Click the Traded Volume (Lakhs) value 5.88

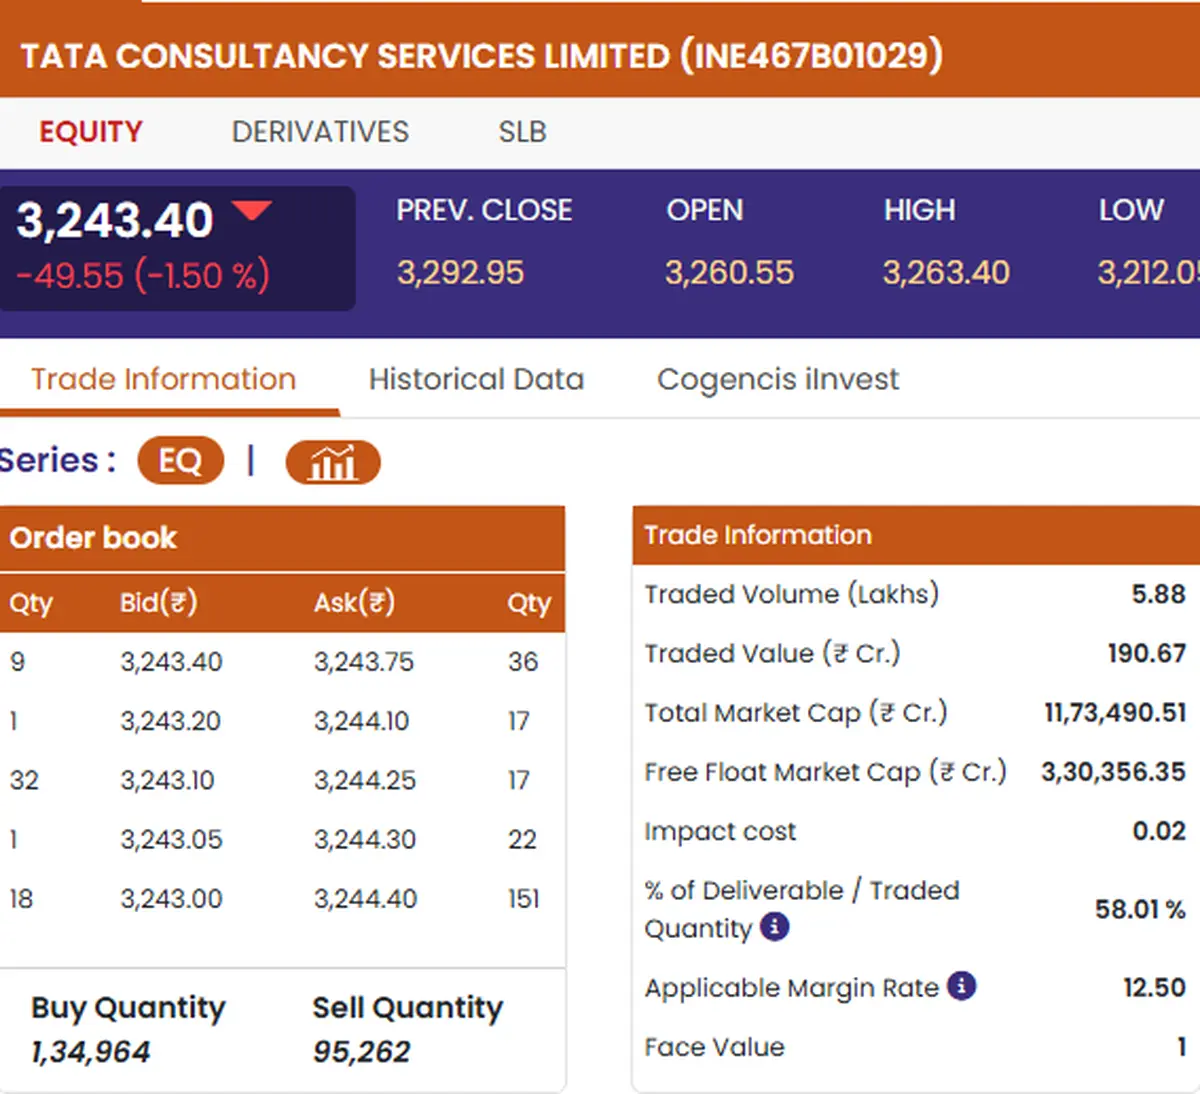[1159, 594]
